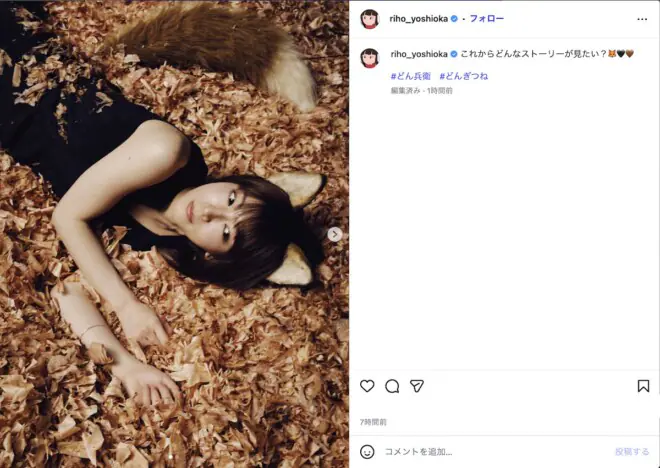Open the #どんぎつね hashtag
Image resolution: width=660 pixels, height=468 pixels.
coord(463,76)
